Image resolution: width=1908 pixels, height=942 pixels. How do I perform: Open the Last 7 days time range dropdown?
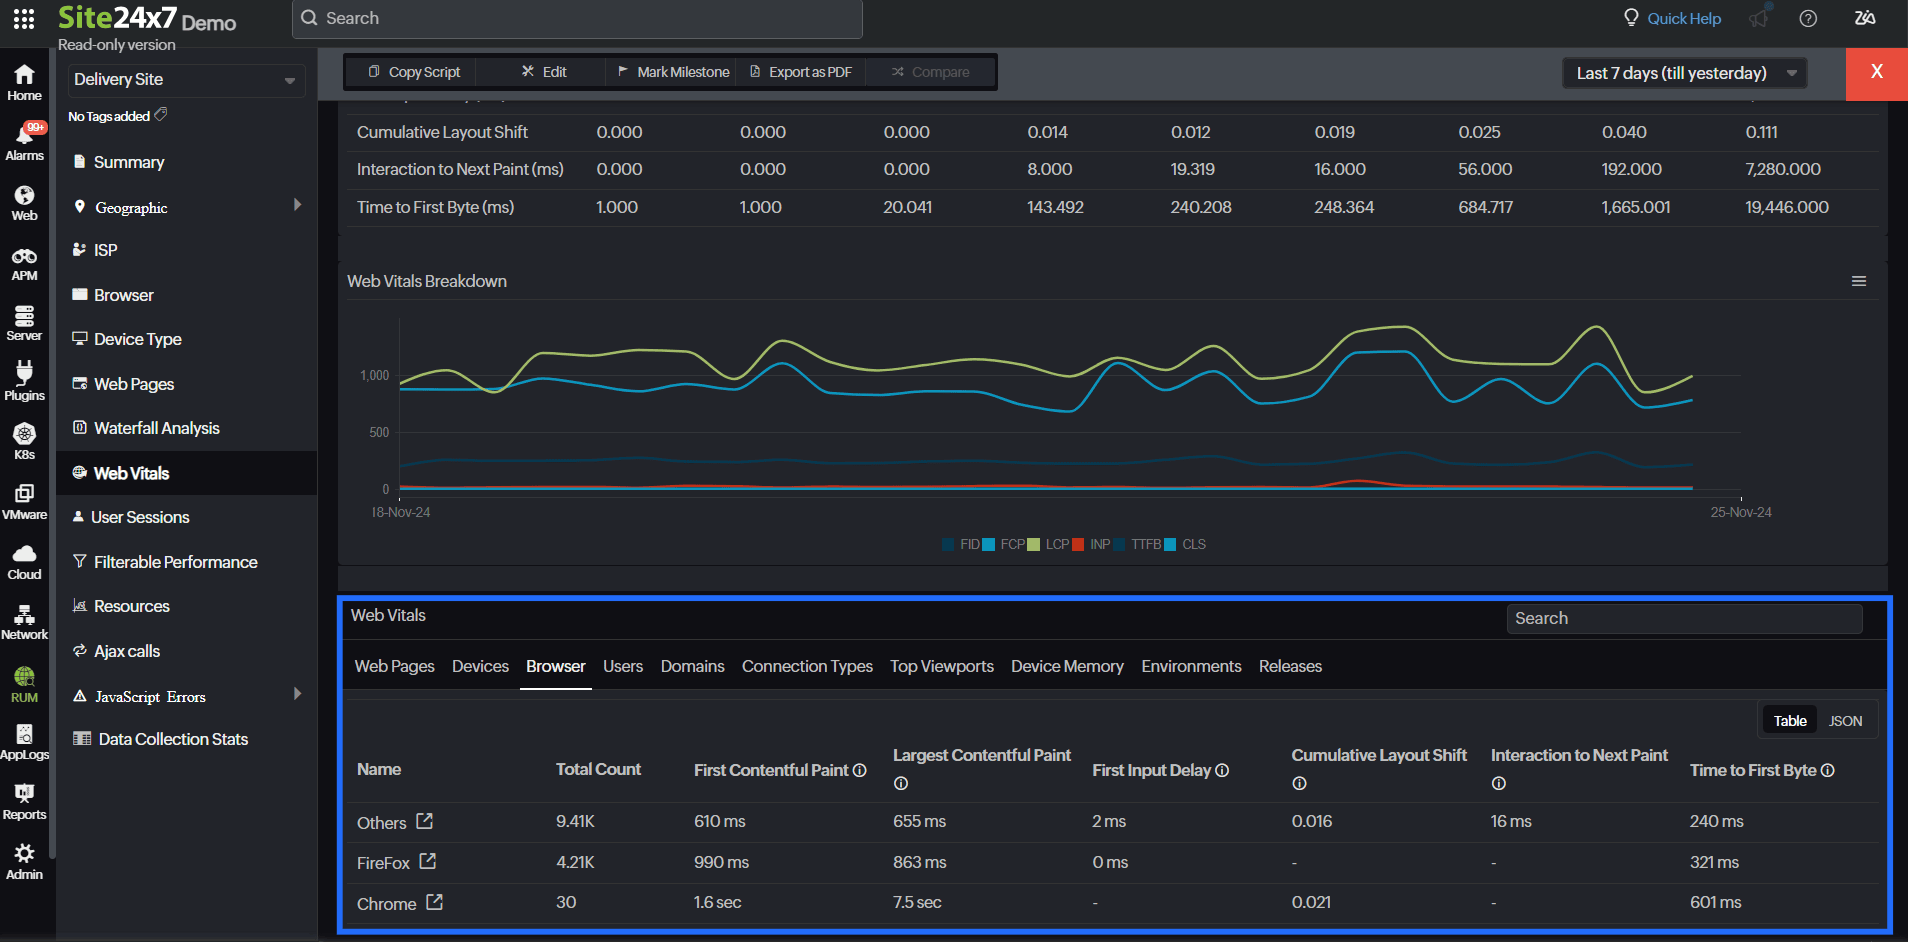[1684, 73]
